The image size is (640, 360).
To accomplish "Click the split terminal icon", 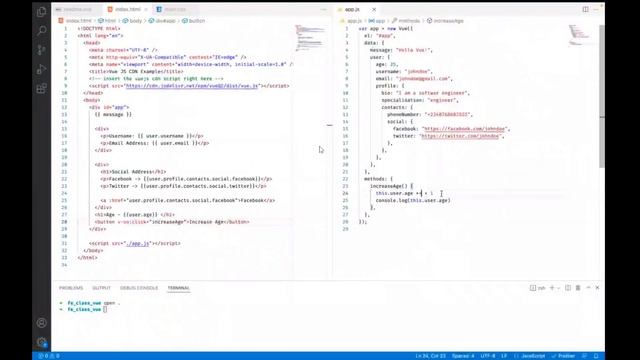I will pyautogui.click(x=568, y=288).
